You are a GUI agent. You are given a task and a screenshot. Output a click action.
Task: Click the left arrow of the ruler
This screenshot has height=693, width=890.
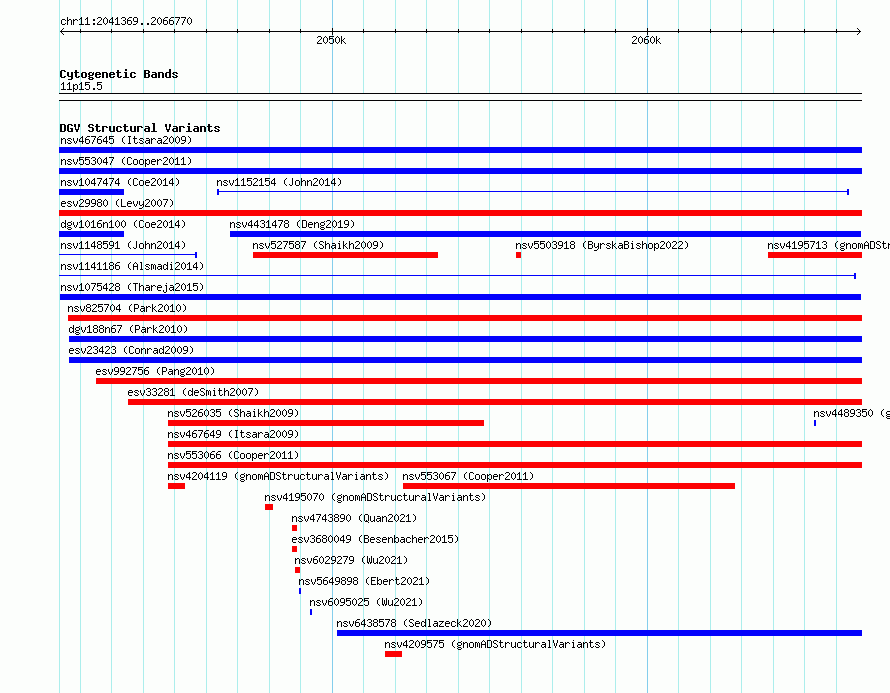pyautogui.click(x=62, y=31)
